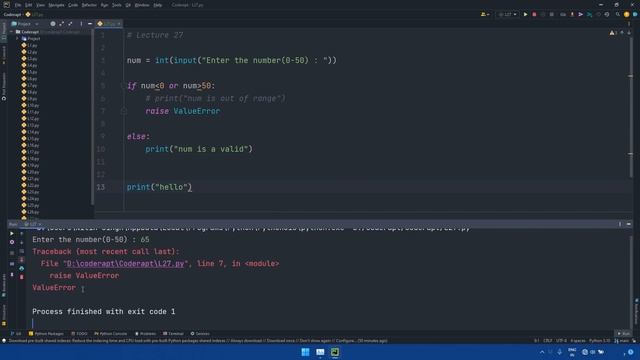Image resolution: width=640 pixels, height=360 pixels.
Task: Open Python Packages tool window
Action: click(x=46, y=333)
